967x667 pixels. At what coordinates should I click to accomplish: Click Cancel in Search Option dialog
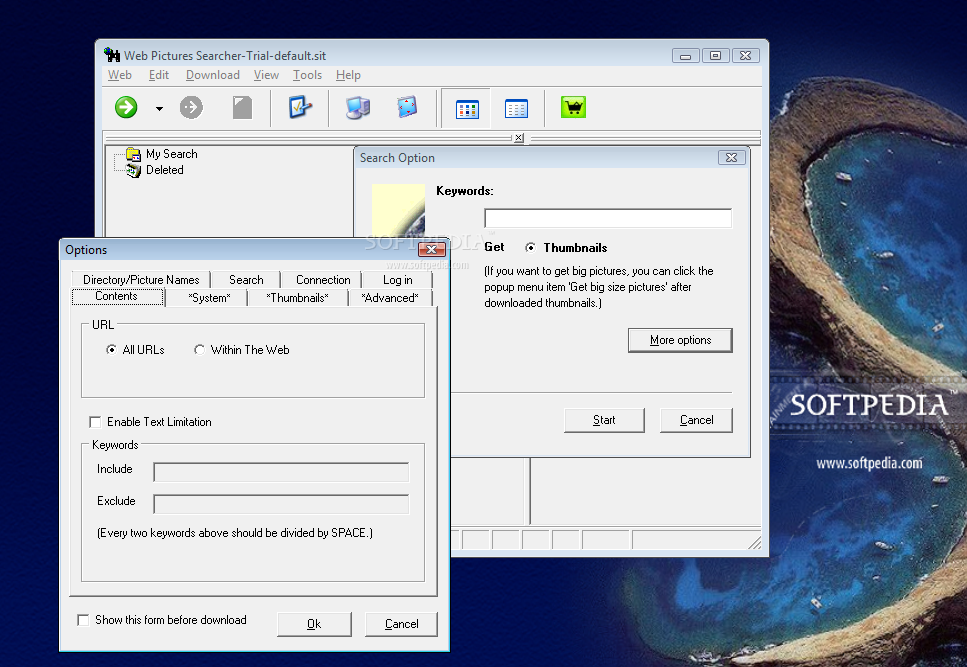coord(696,420)
